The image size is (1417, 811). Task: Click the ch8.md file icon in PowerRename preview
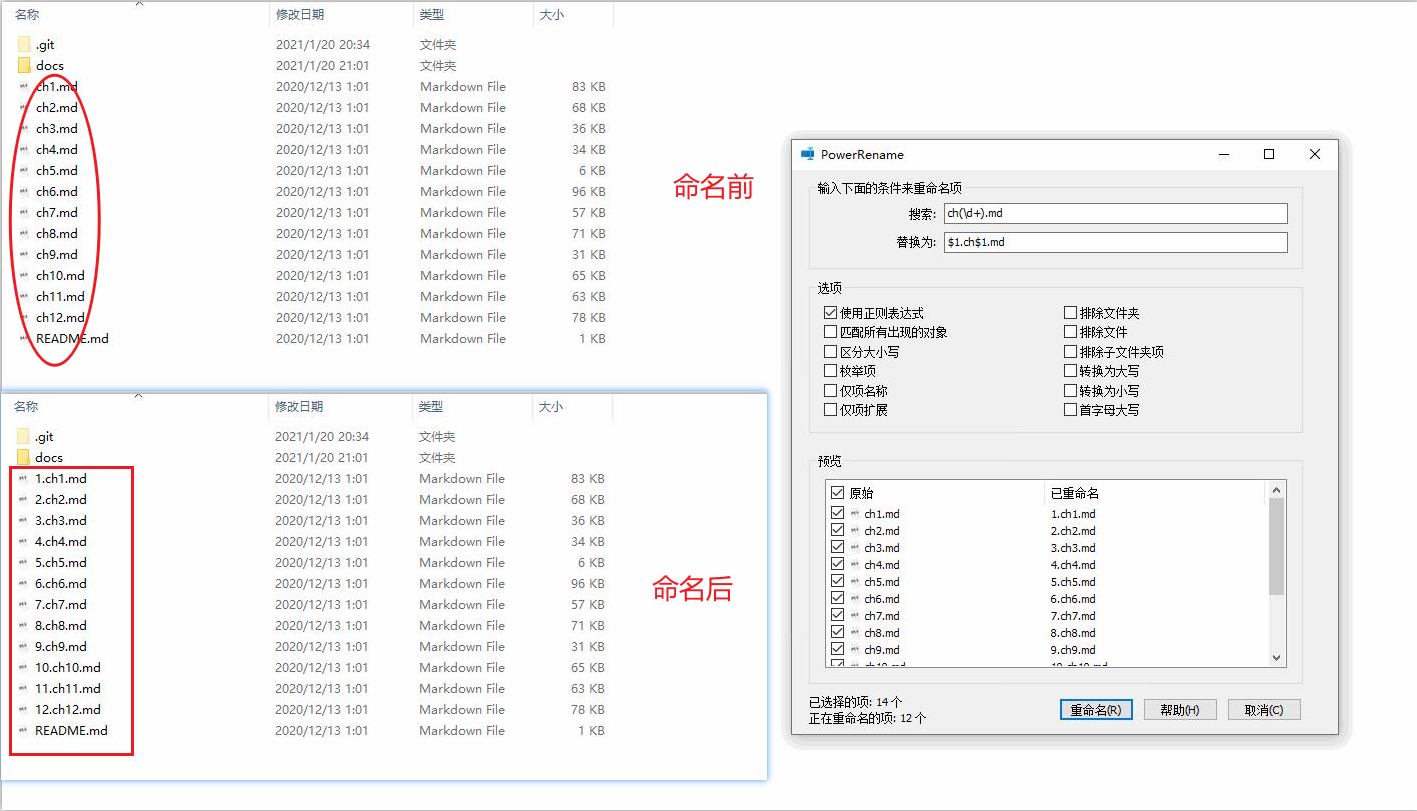pos(855,633)
